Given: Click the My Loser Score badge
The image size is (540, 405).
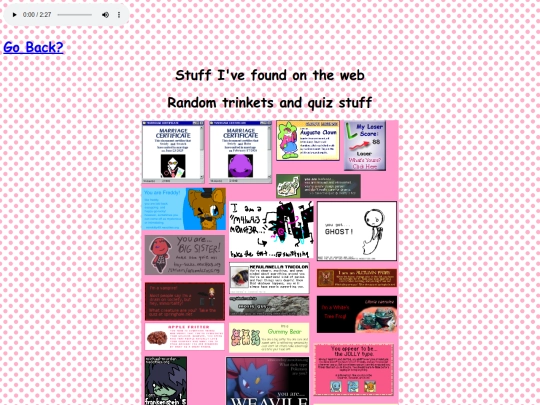Looking at the screenshot, I should 365,145.
